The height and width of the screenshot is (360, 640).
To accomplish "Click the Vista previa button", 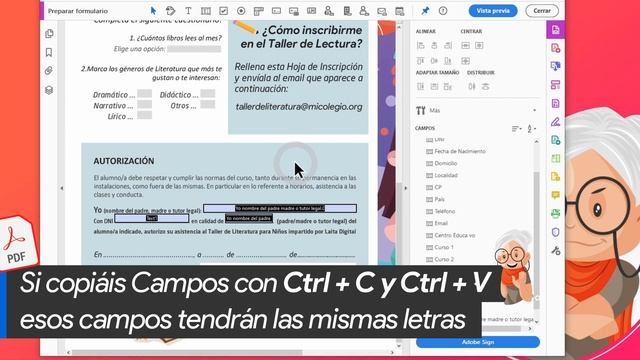I will point(493,11).
